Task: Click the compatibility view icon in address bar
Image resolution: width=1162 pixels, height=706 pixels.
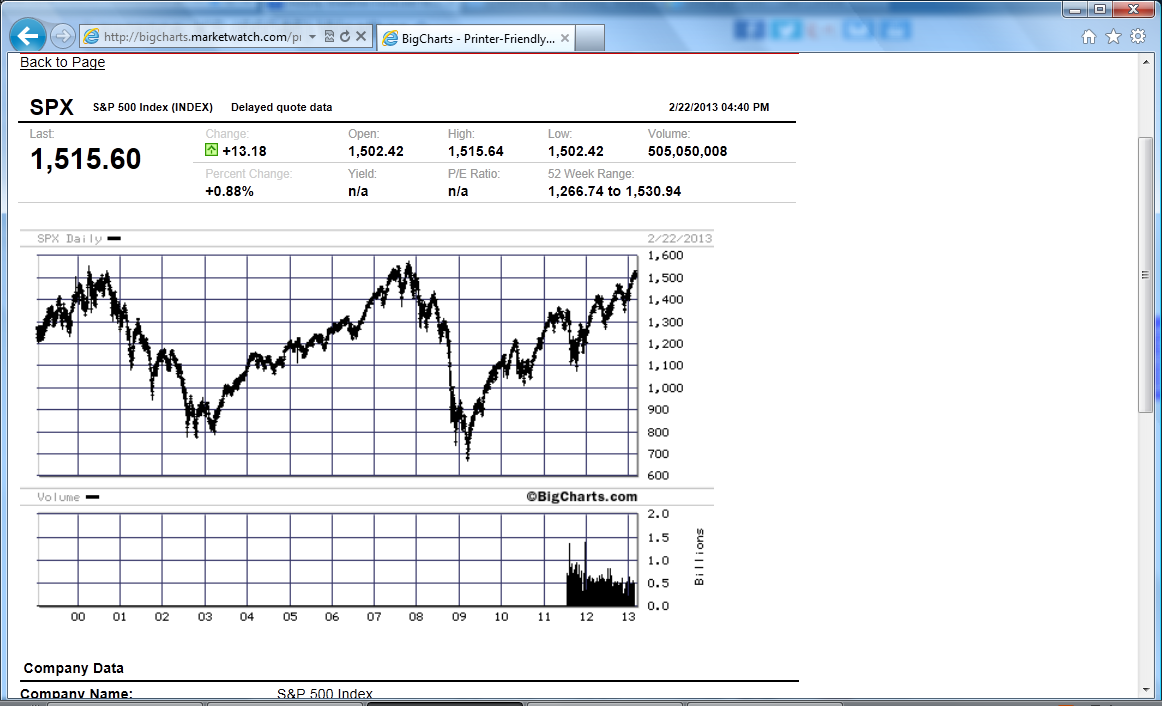Action: pos(329,36)
